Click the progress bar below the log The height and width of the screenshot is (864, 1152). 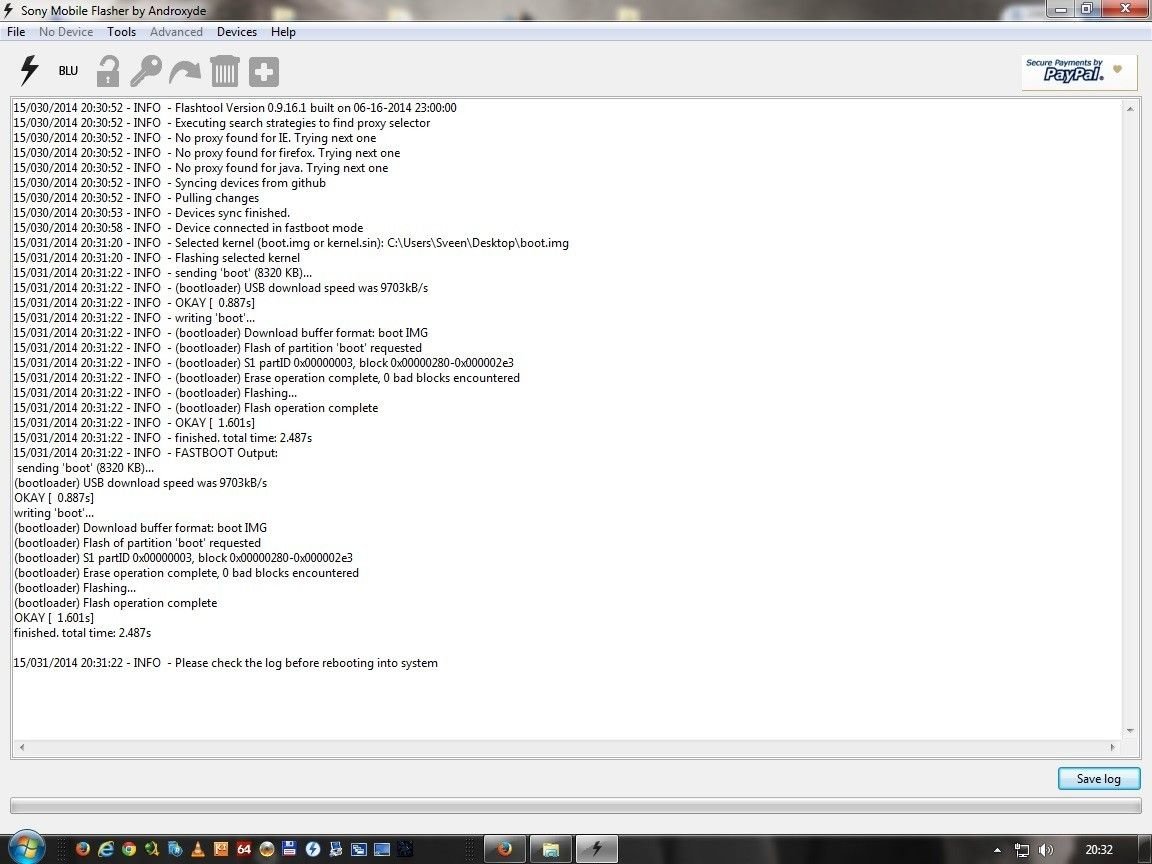pyautogui.click(x=575, y=806)
